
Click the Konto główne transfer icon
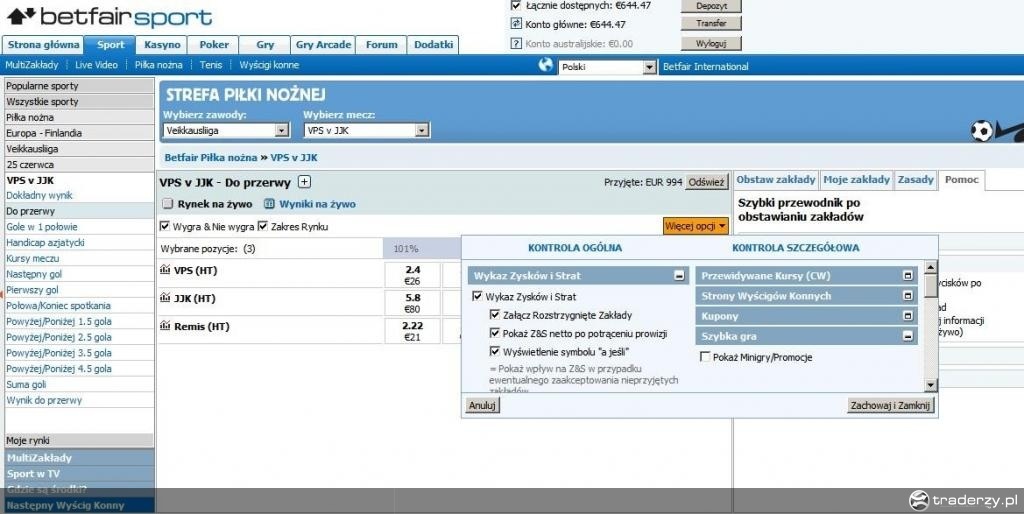pos(516,24)
